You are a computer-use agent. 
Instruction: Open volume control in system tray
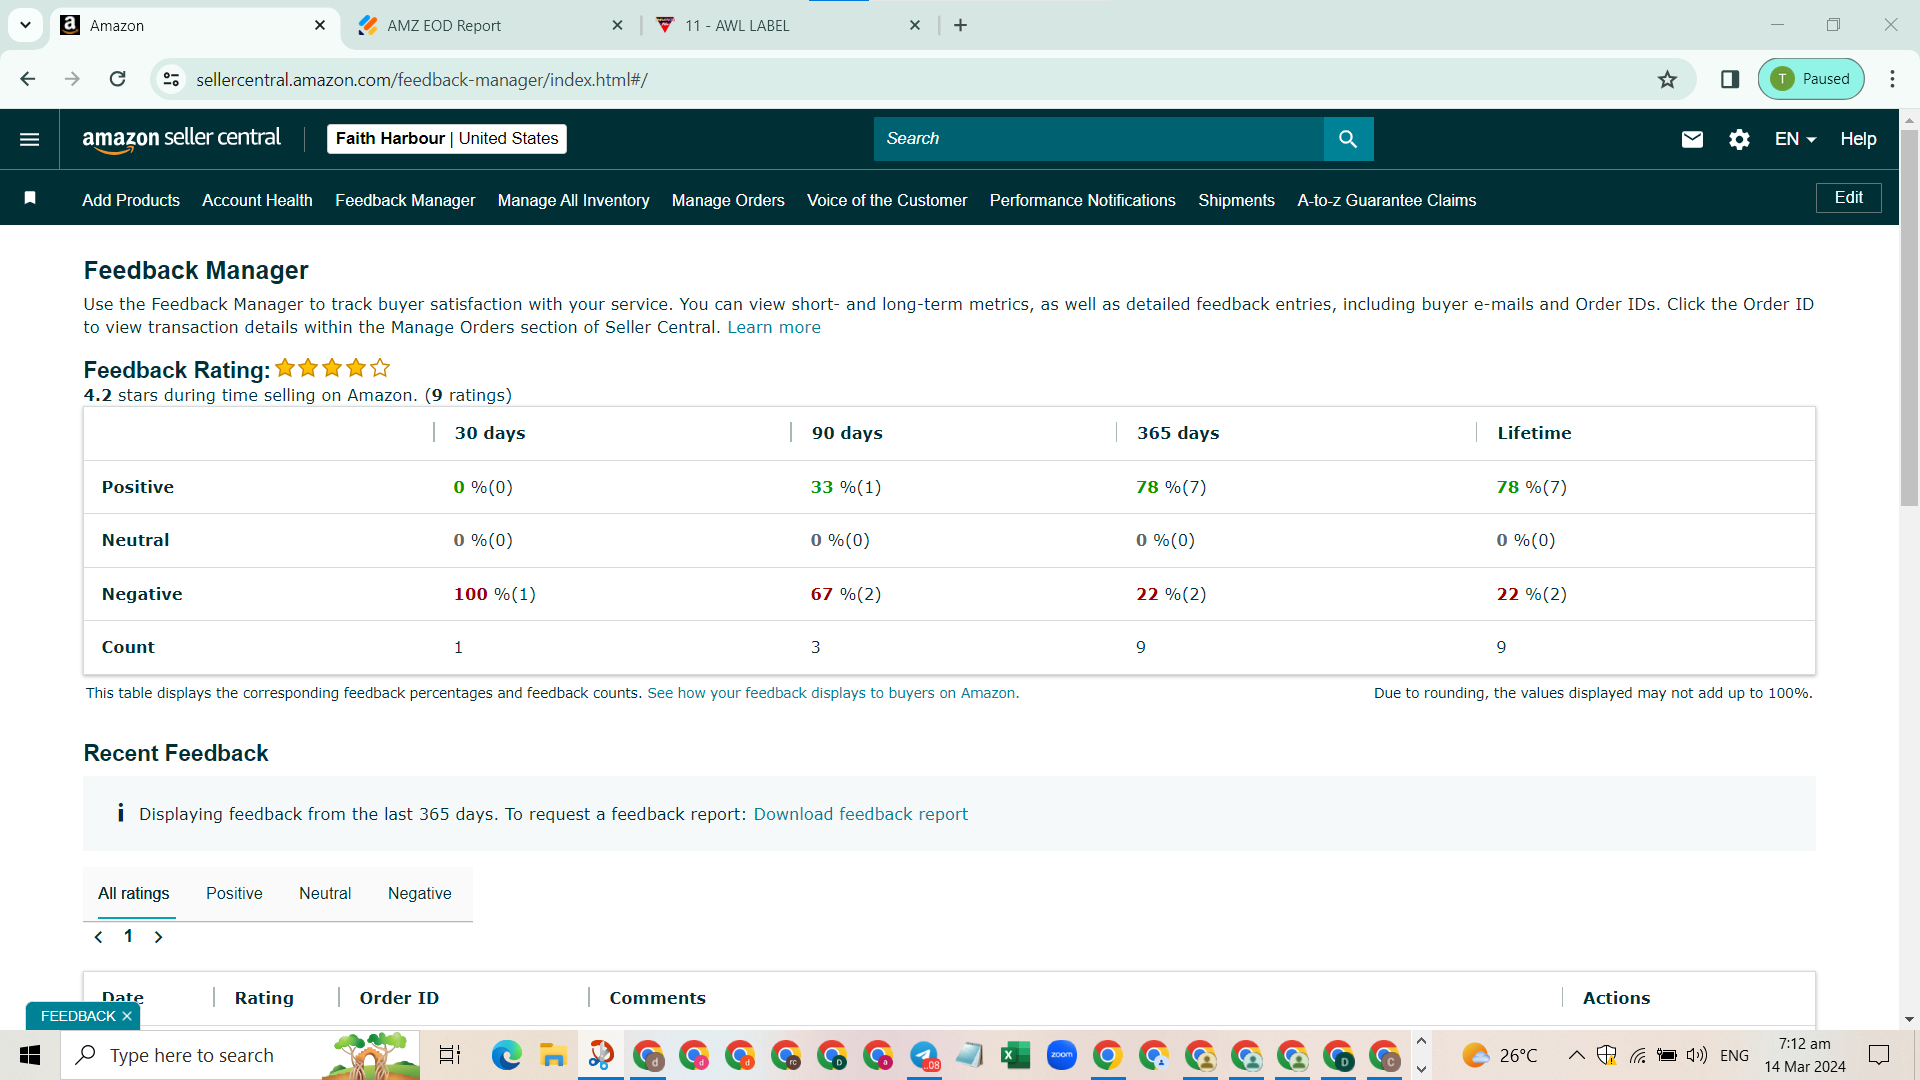[1696, 1055]
